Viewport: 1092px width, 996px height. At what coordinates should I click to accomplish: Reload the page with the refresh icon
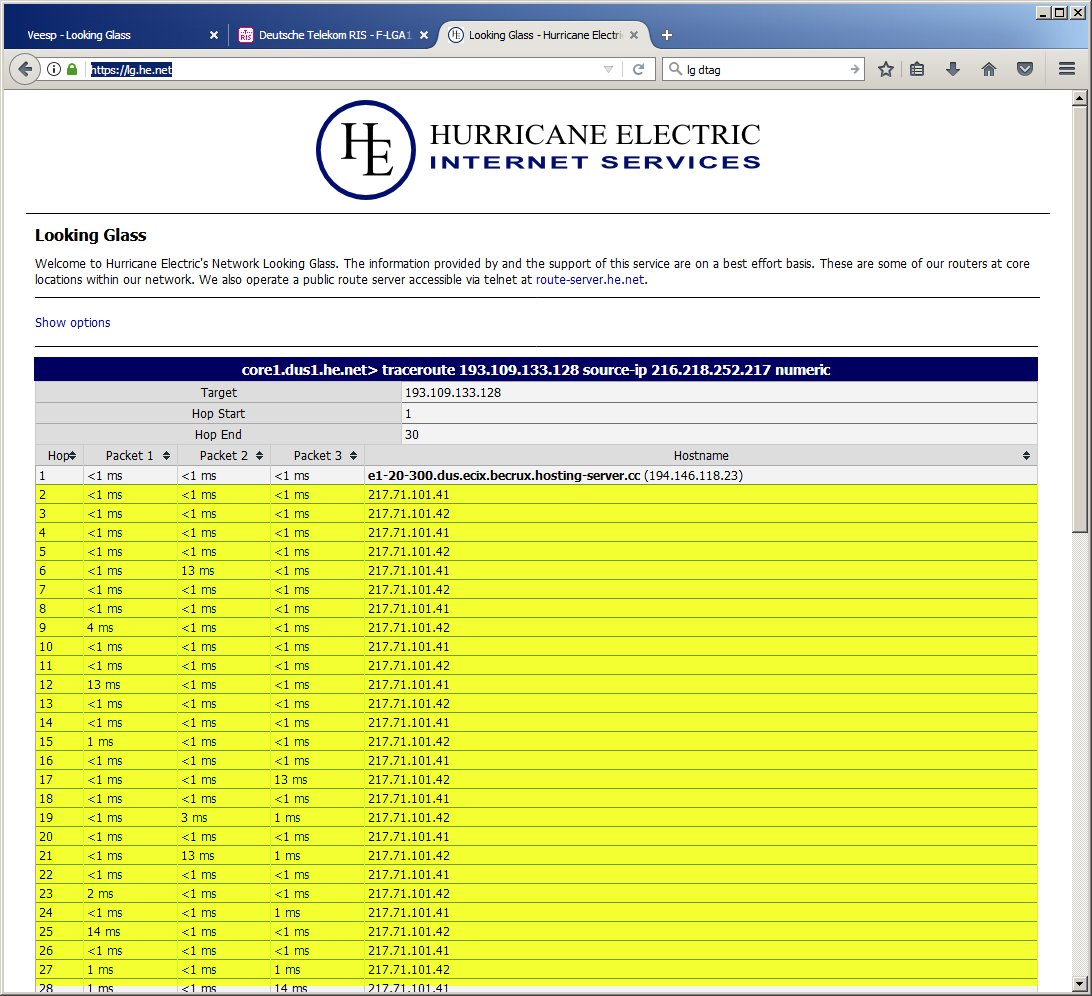pos(638,69)
